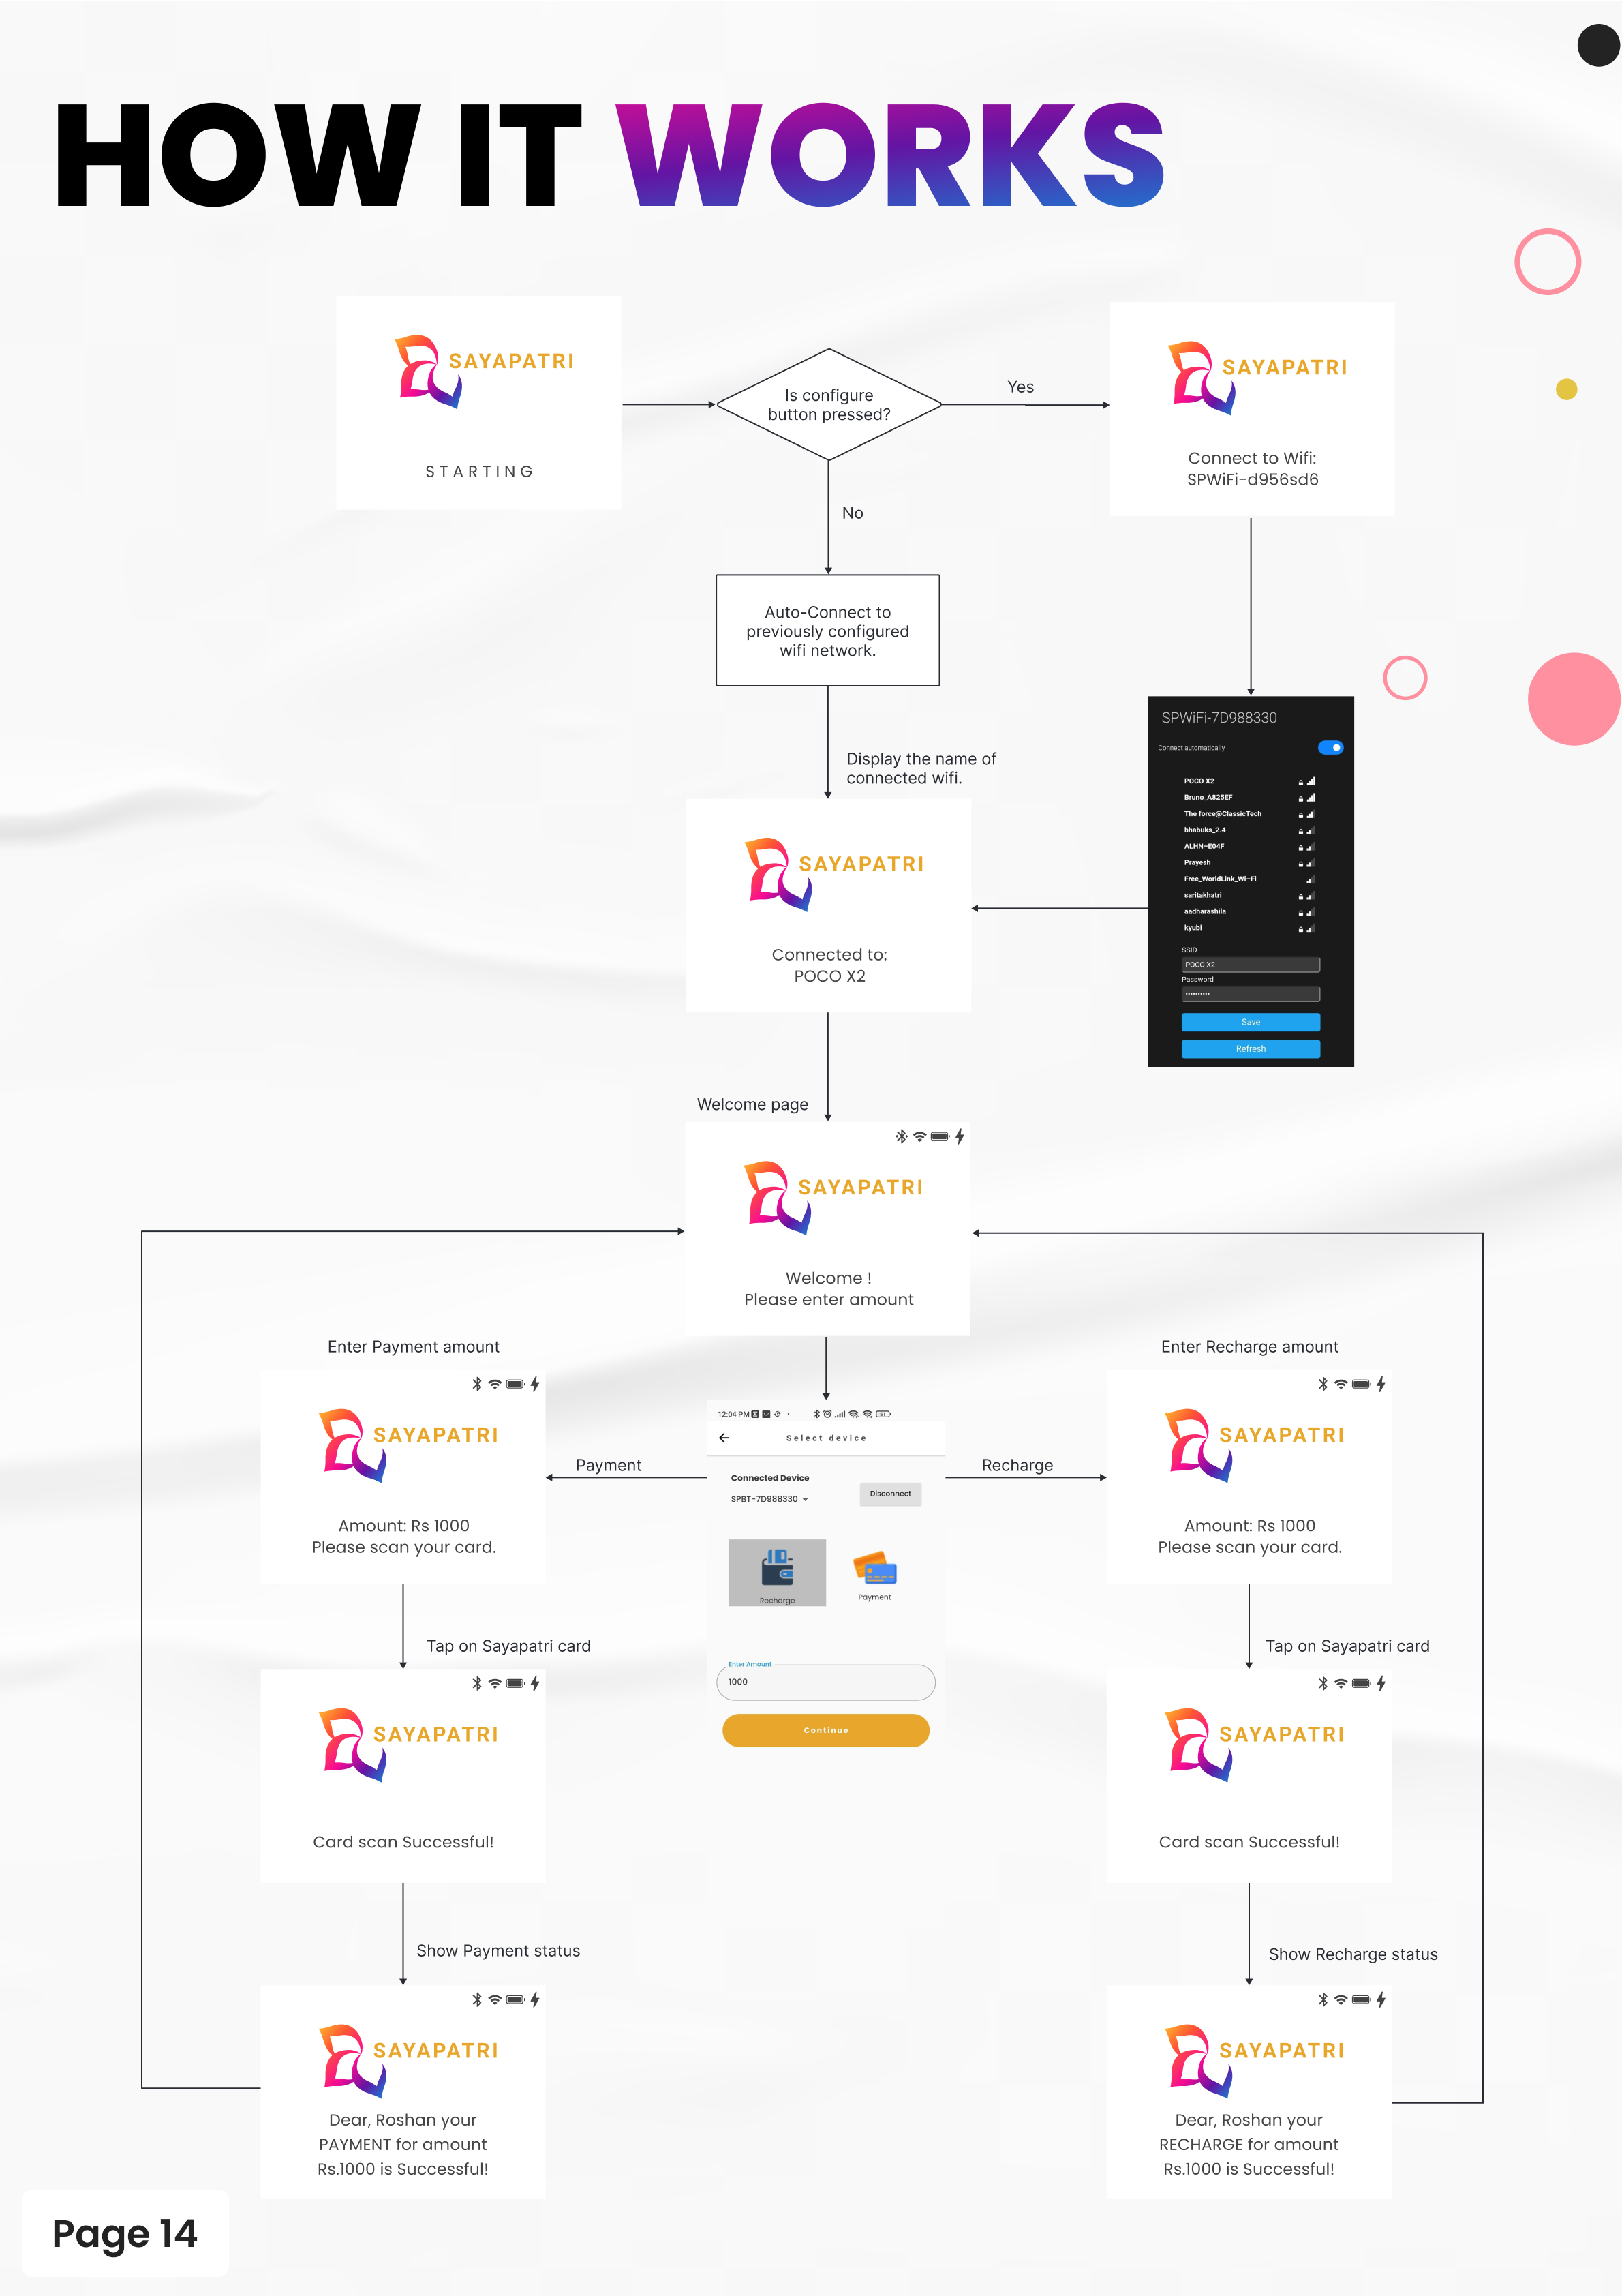This screenshot has width=1622, height=2296.
Task: Click the Password input field
Action: pos(1250,994)
